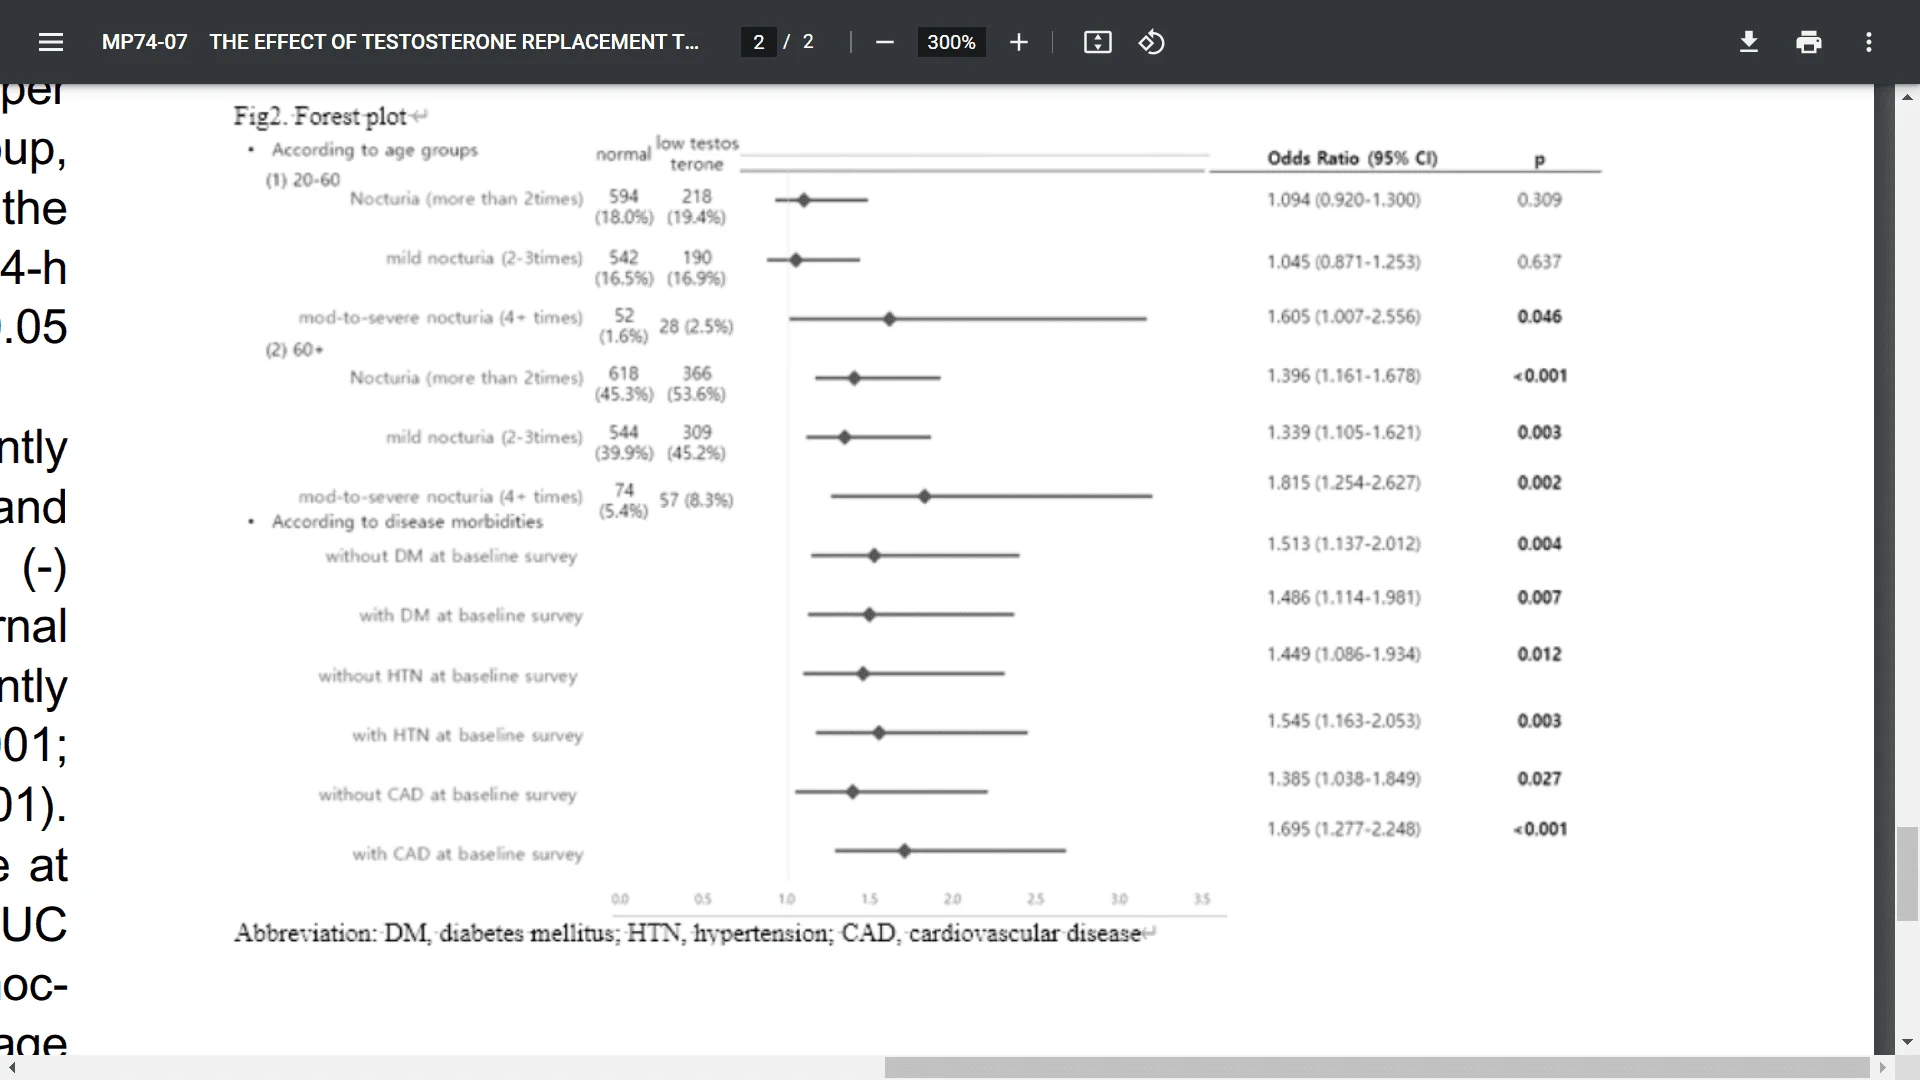Viewport: 1920px width, 1080px height.
Task: Click the '(2) 60+' age group label
Action: click(294, 350)
